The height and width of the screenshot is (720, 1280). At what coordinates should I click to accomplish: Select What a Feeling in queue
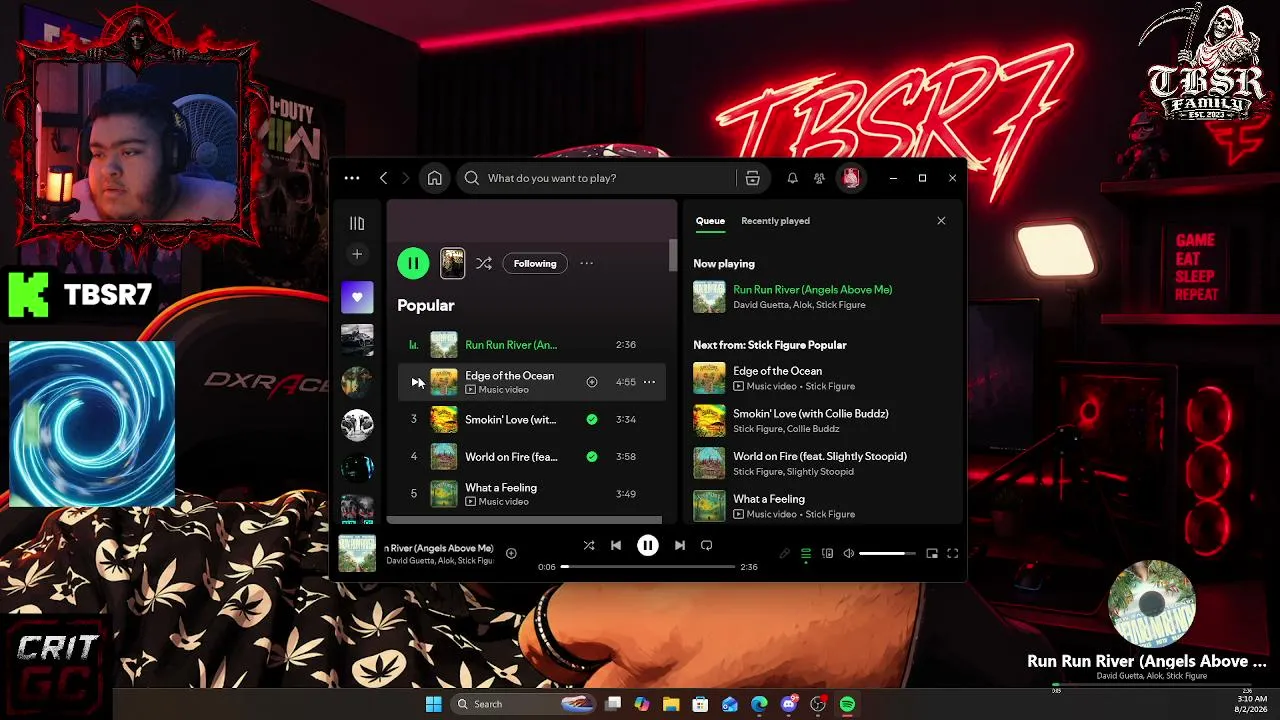[x=823, y=506]
